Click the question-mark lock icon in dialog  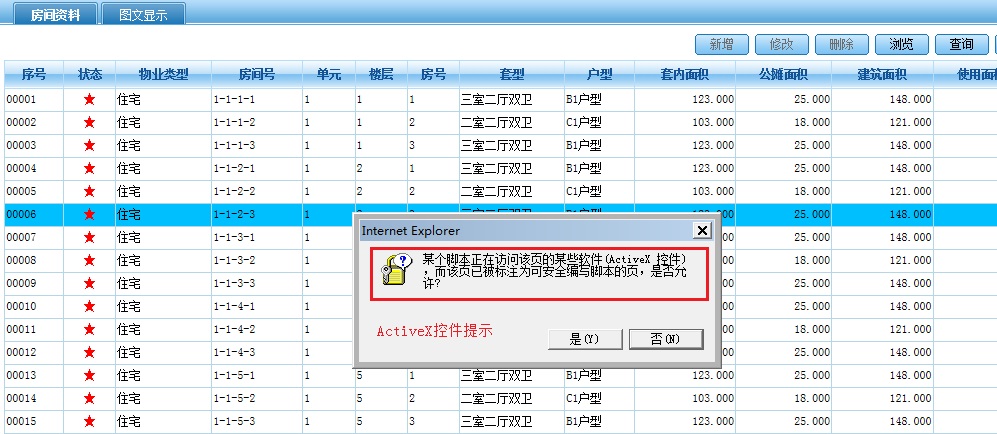(395, 271)
